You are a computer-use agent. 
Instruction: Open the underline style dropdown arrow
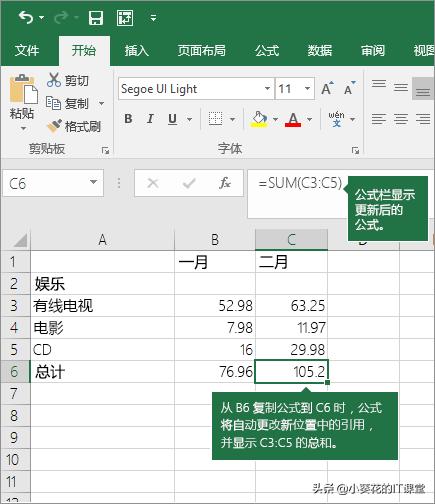click(190, 119)
